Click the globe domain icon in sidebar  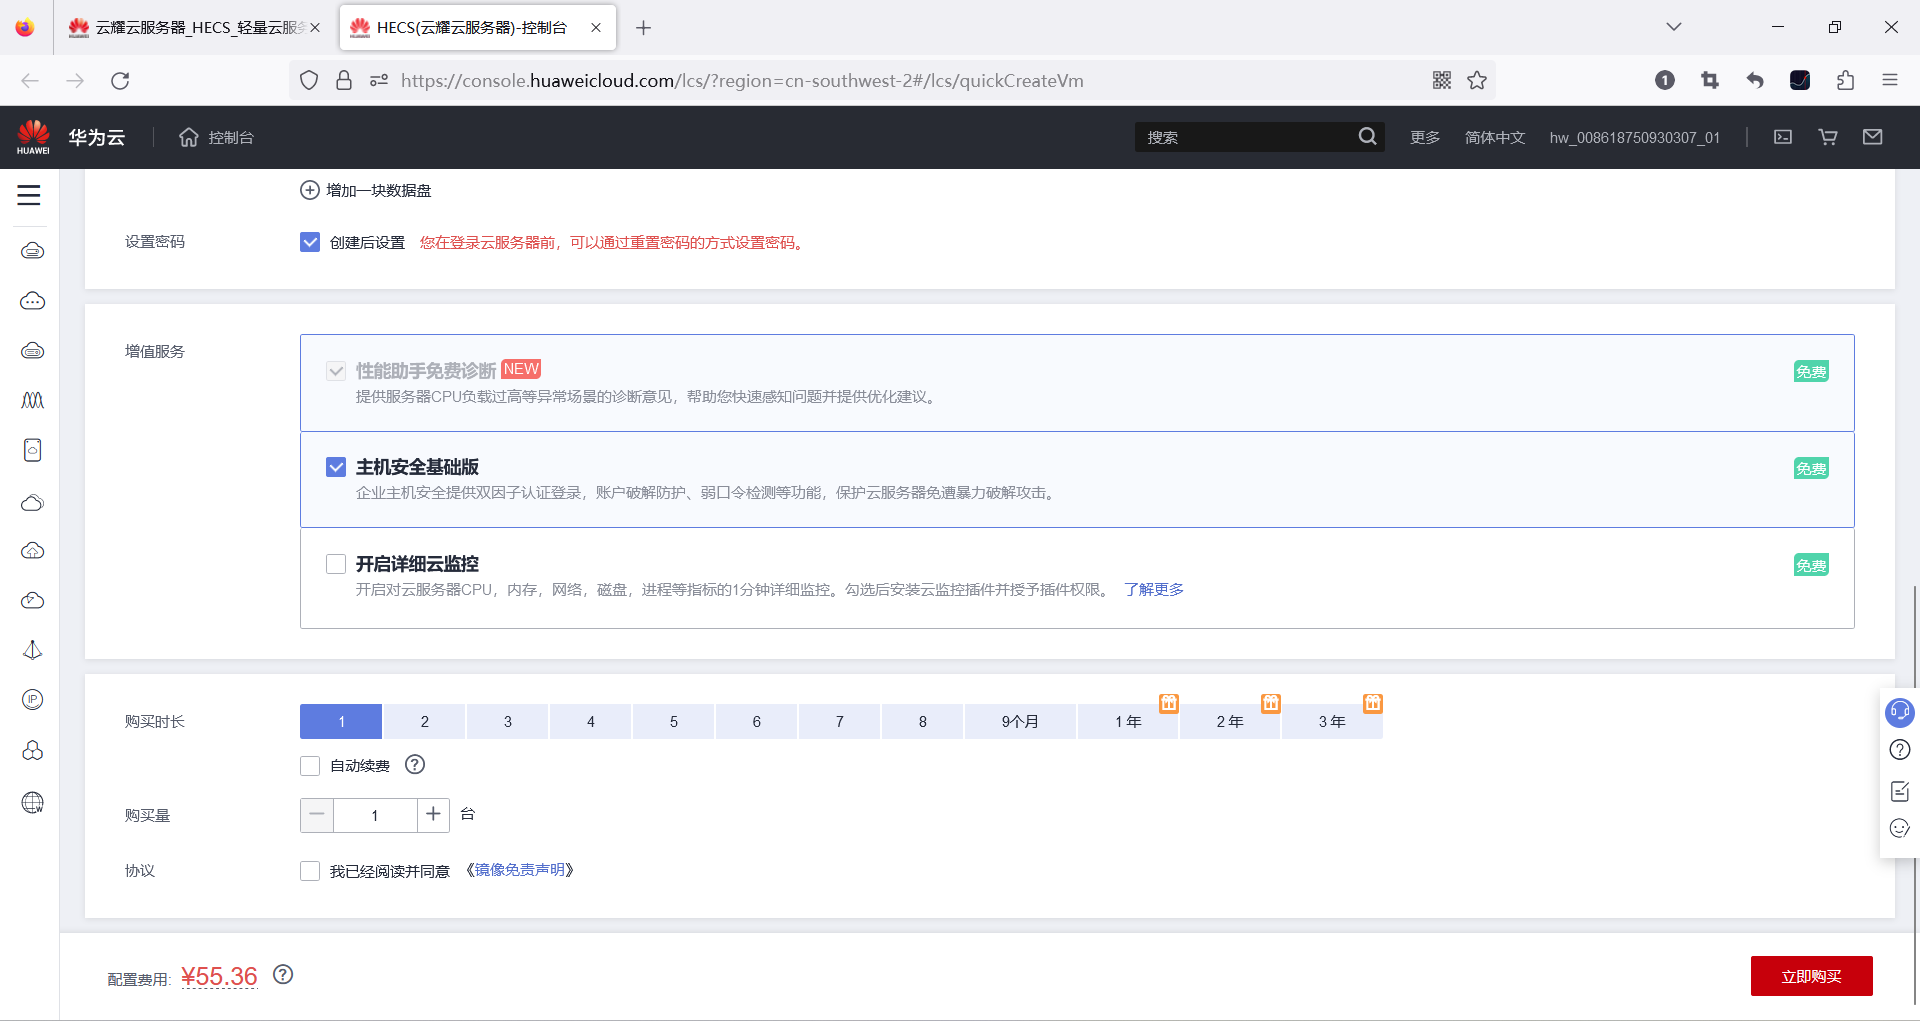(x=32, y=802)
